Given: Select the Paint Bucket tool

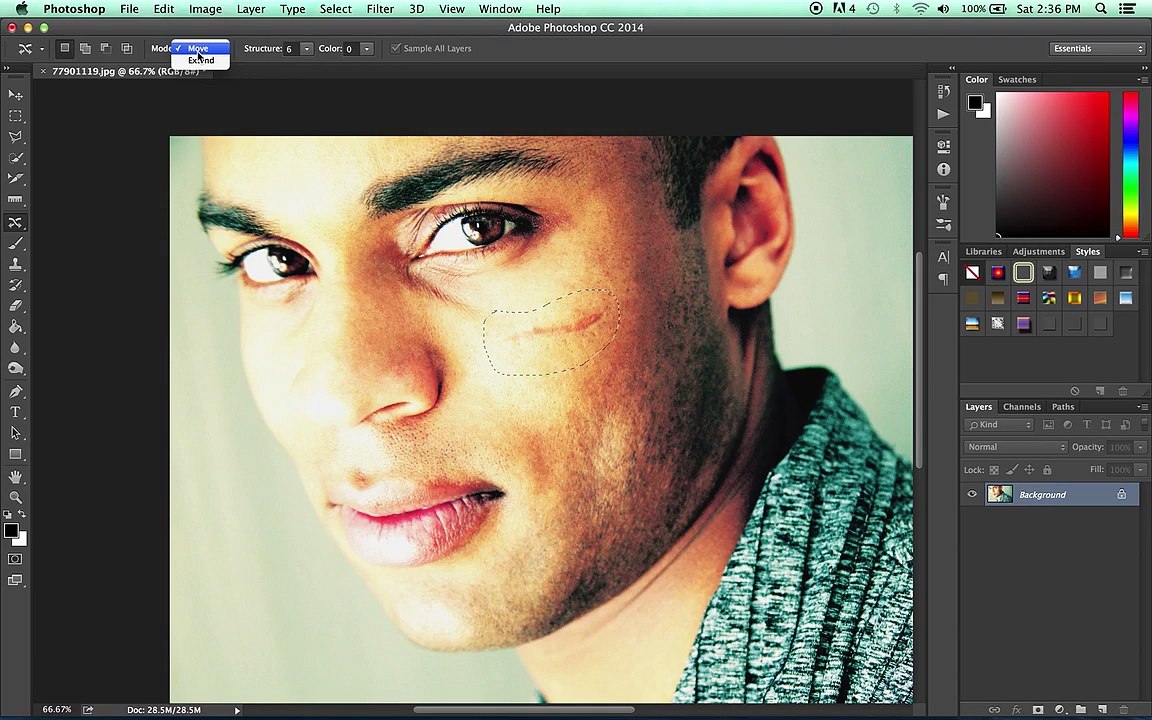Looking at the screenshot, I should 15,327.
